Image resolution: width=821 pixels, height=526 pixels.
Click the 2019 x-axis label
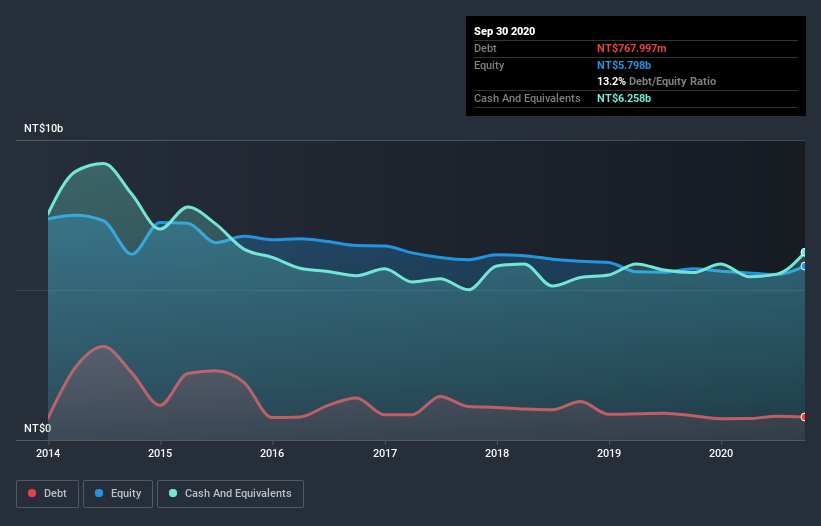coord(609,453)
